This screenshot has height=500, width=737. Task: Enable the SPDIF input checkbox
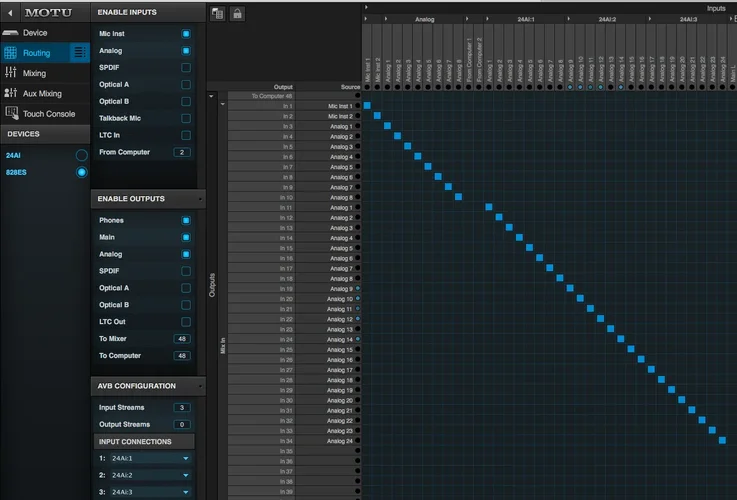[x=185, y=67]
